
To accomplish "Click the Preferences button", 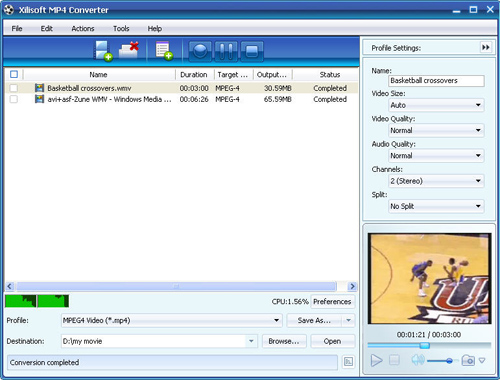I will point(332,301).
